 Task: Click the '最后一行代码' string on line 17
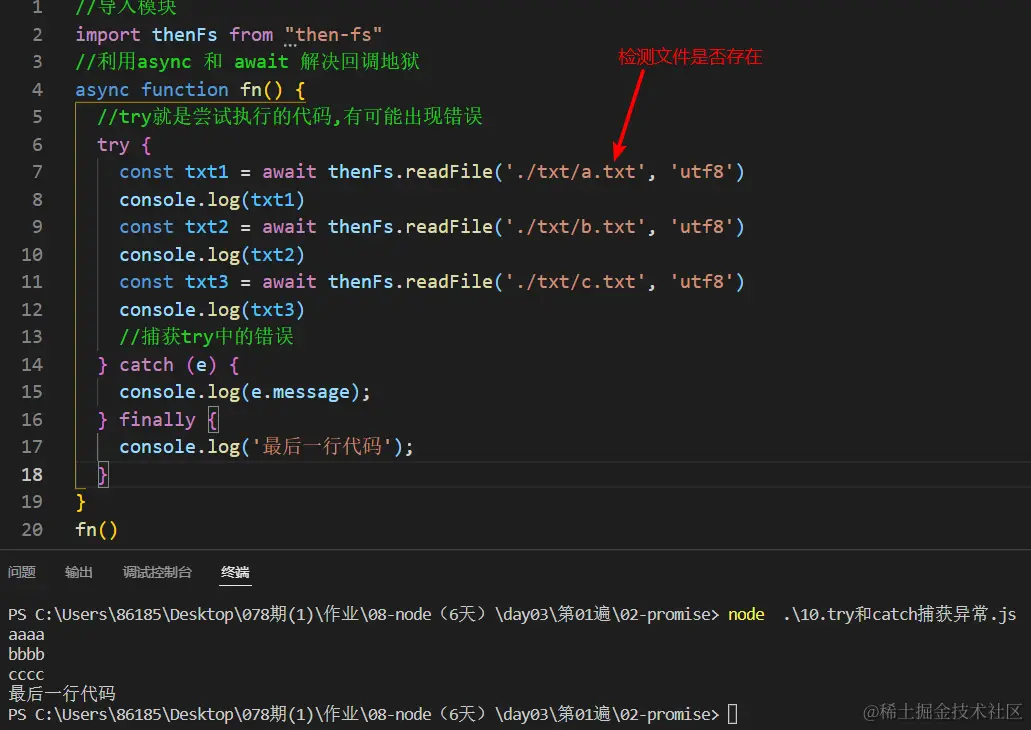tap(322, 447)
